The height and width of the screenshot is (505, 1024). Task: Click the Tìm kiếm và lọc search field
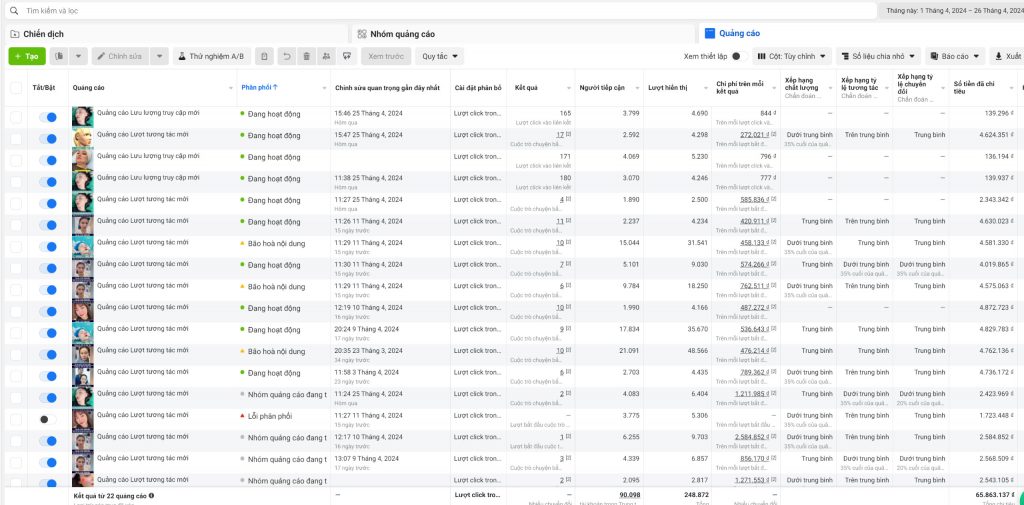tap(440, 11)
